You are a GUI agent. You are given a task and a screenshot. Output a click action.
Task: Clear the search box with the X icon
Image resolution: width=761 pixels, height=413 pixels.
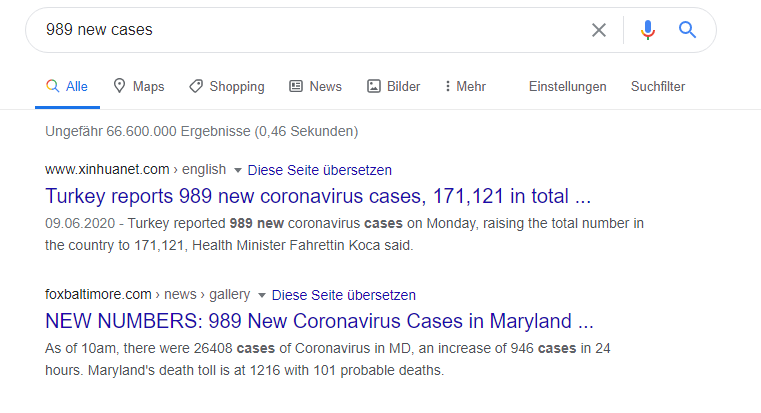[599, 30]
